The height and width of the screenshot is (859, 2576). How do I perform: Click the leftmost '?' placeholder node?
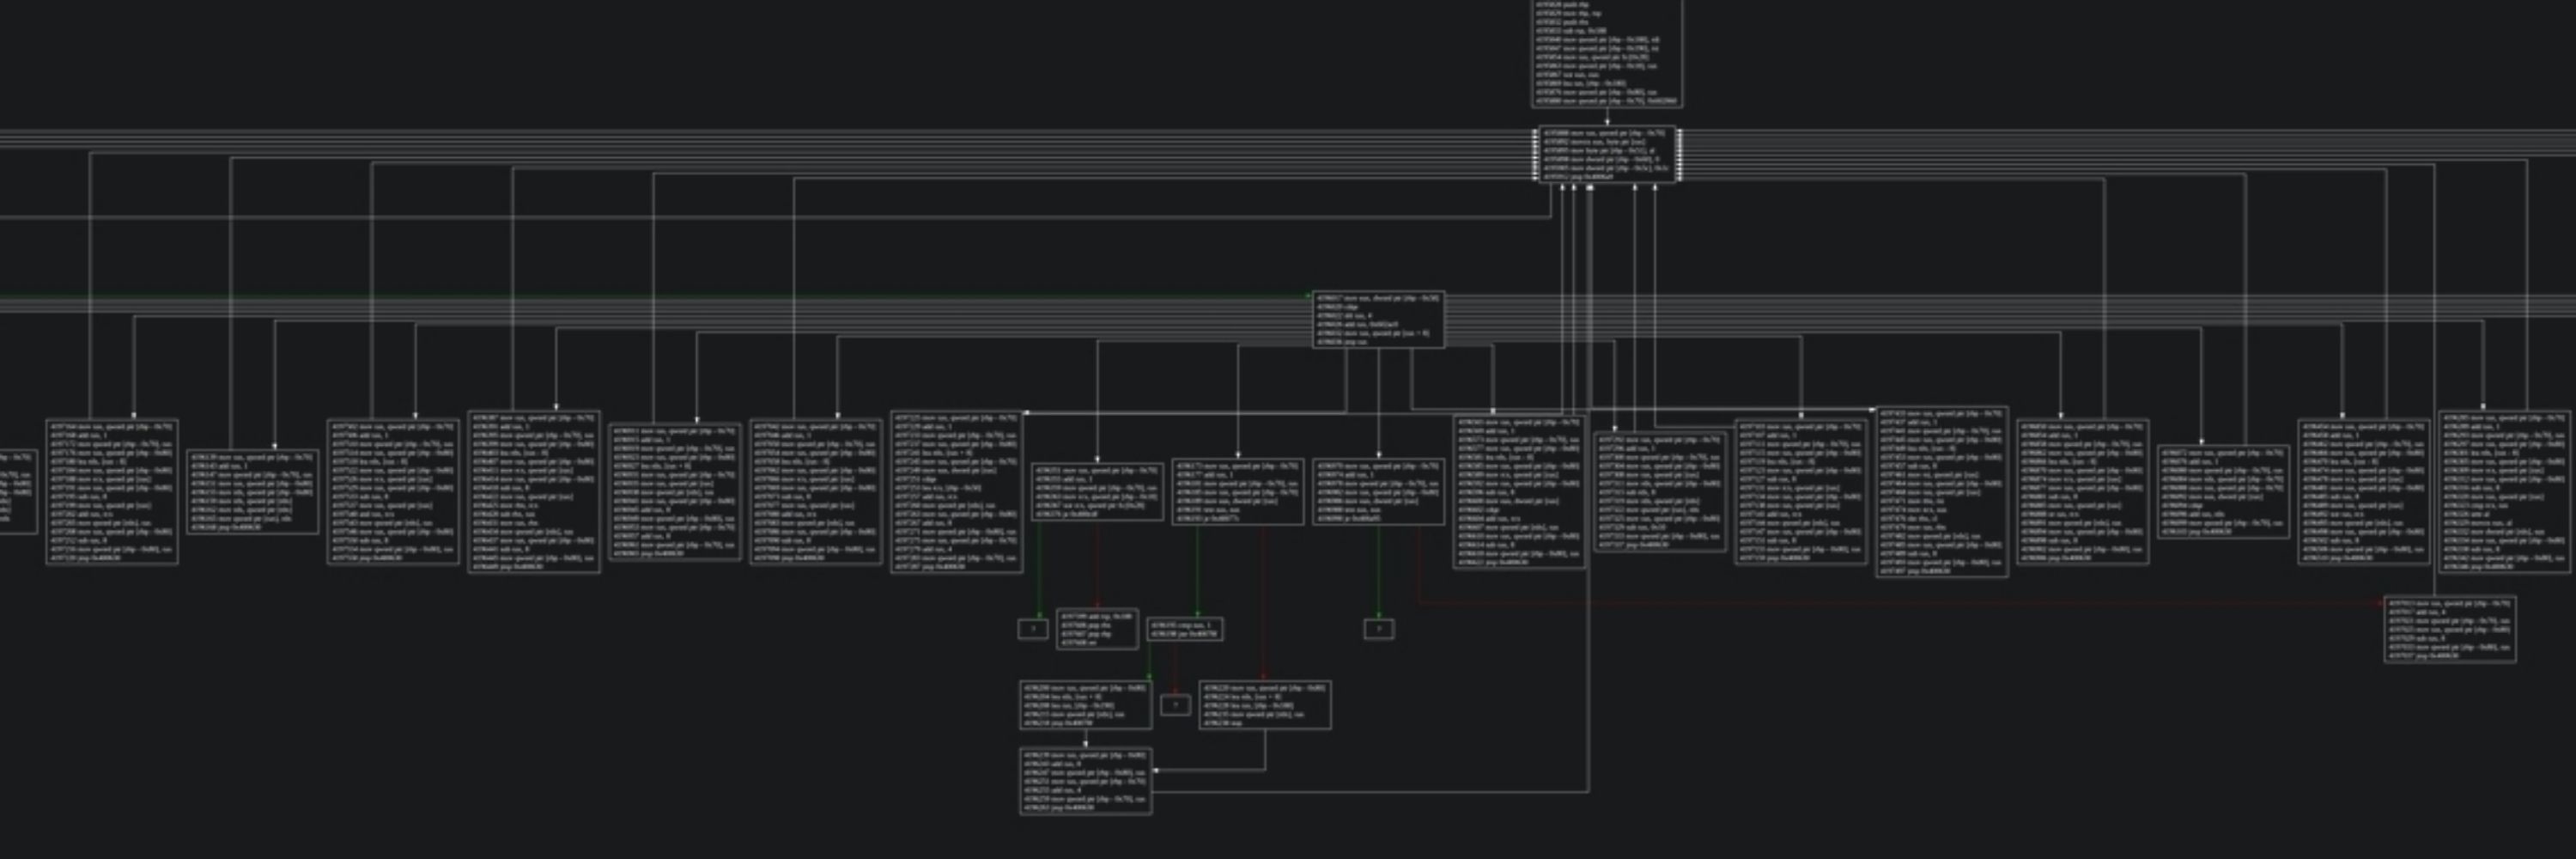(x=1033, y=629)
